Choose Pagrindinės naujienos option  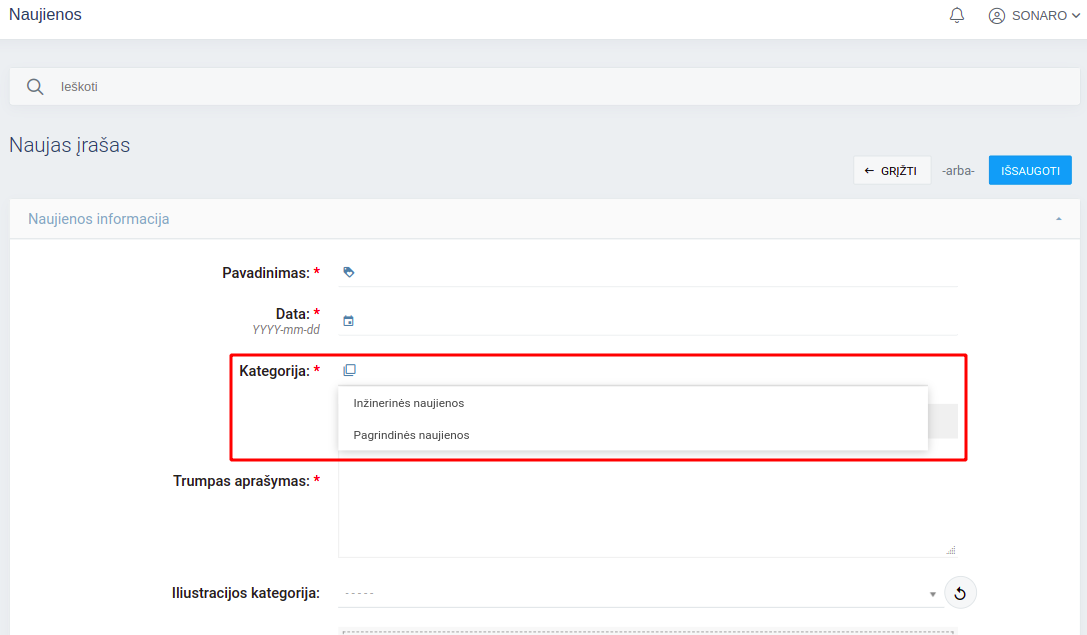tap(411, 435)
